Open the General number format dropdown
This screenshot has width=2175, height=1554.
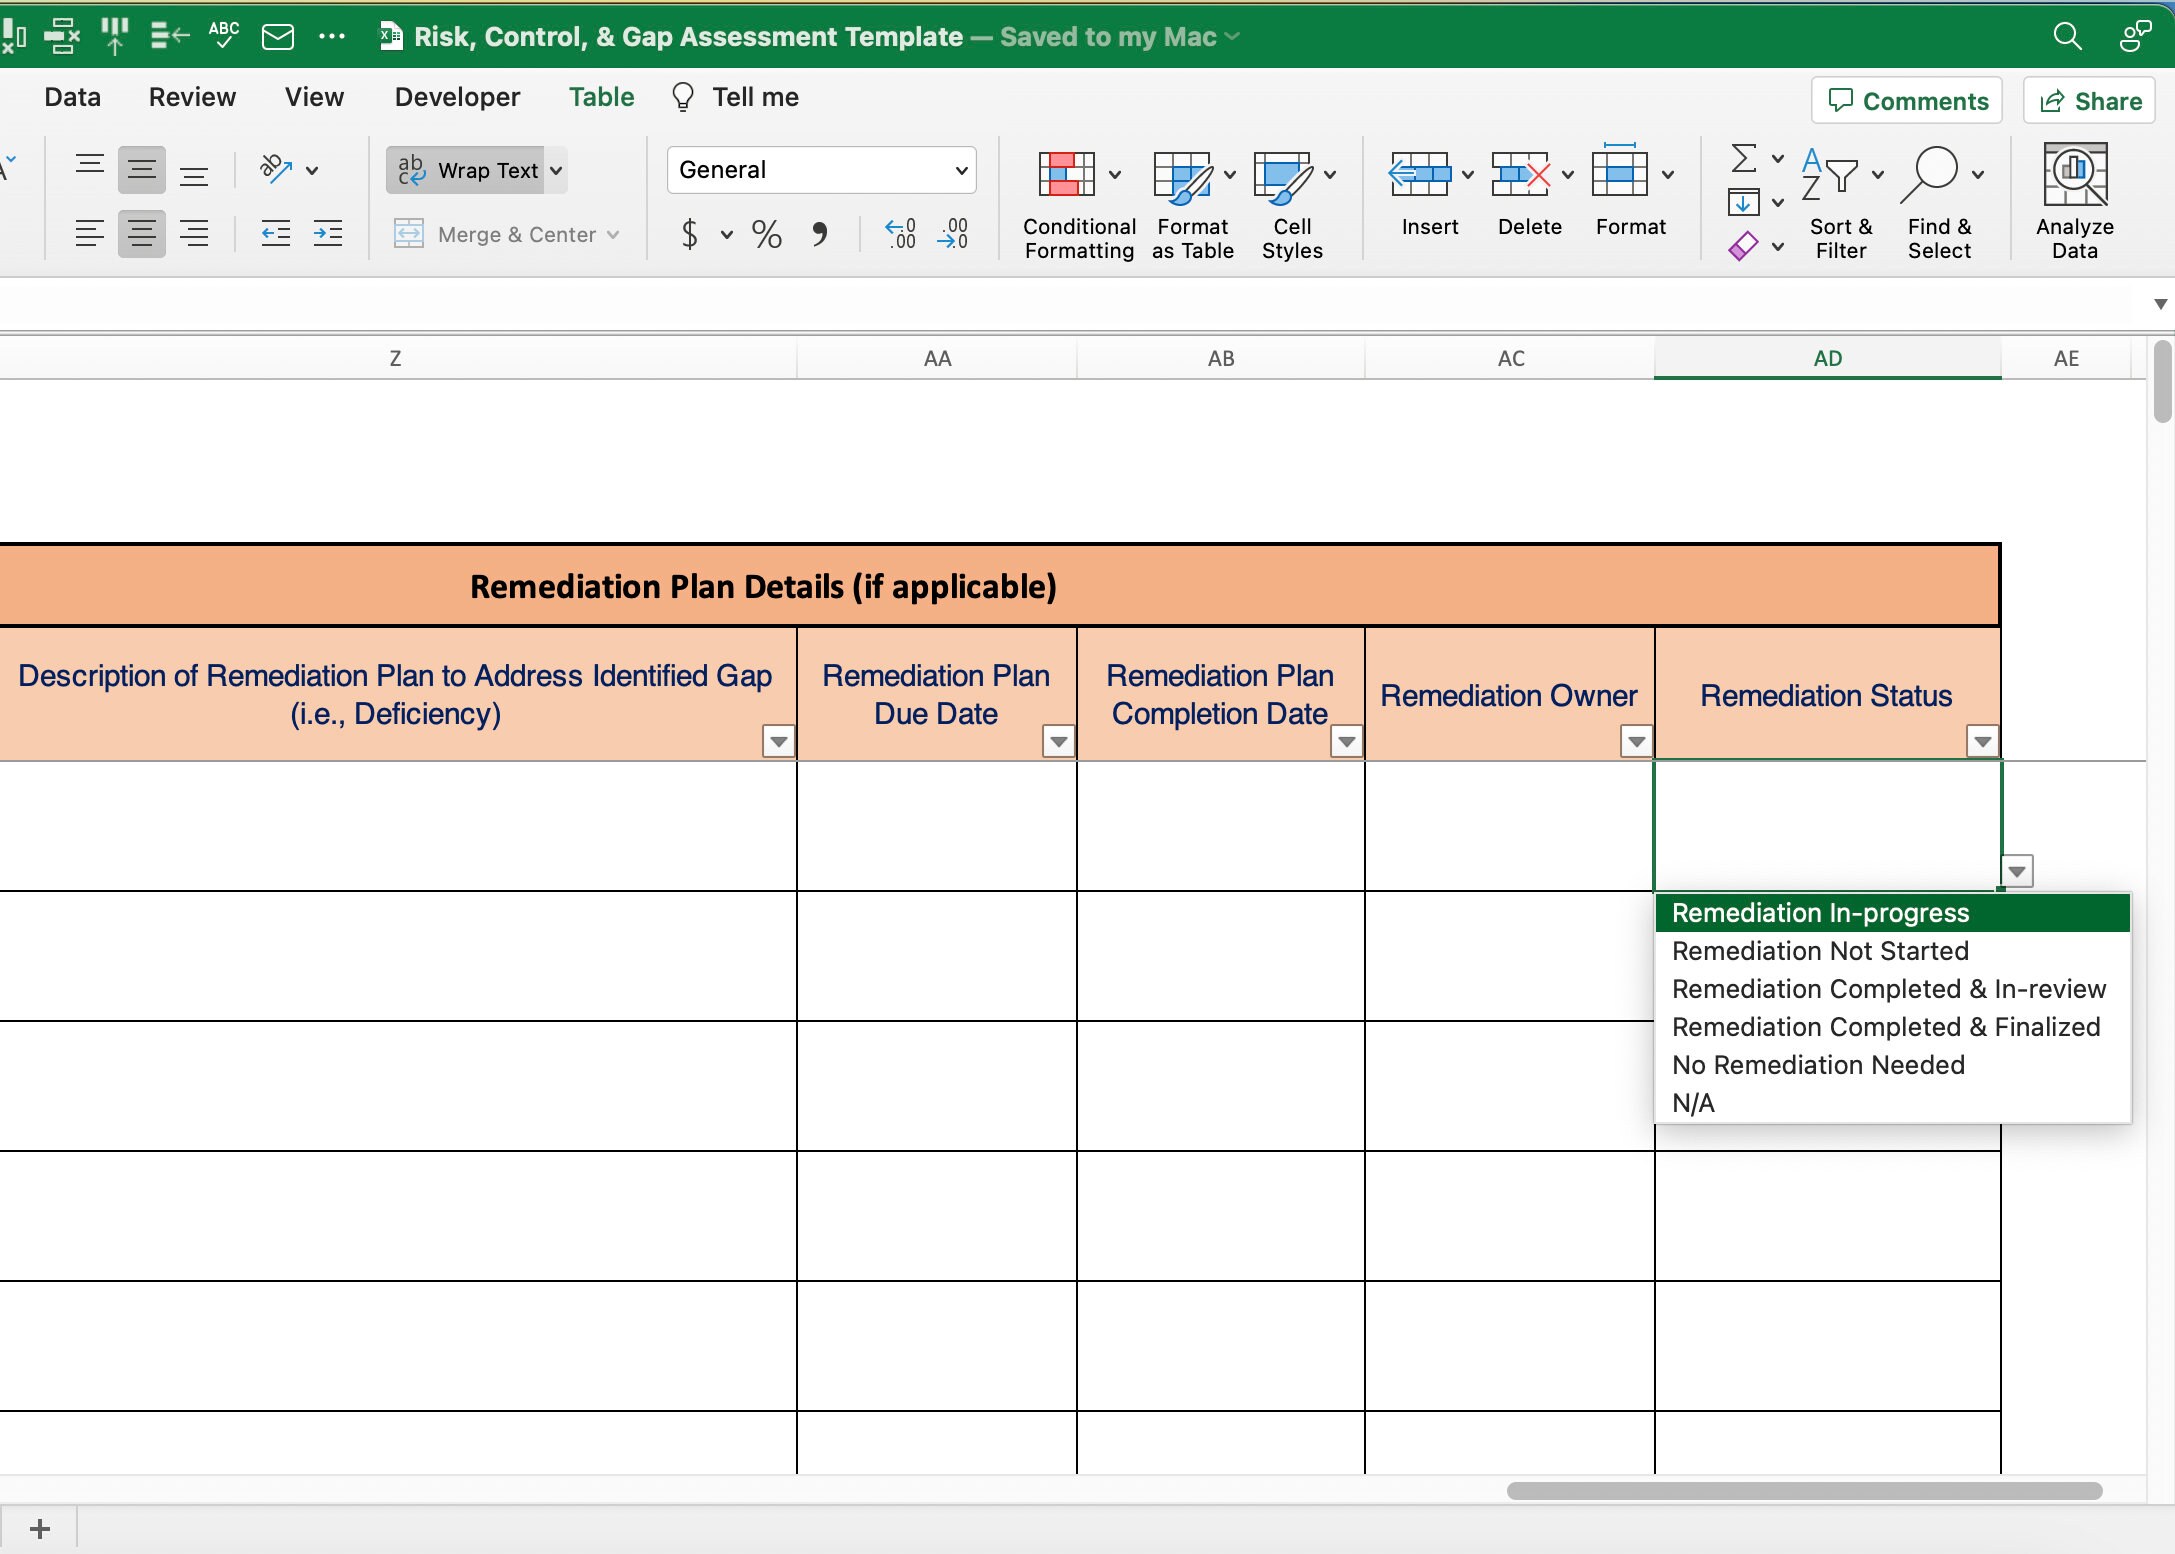tap(820, 169)
